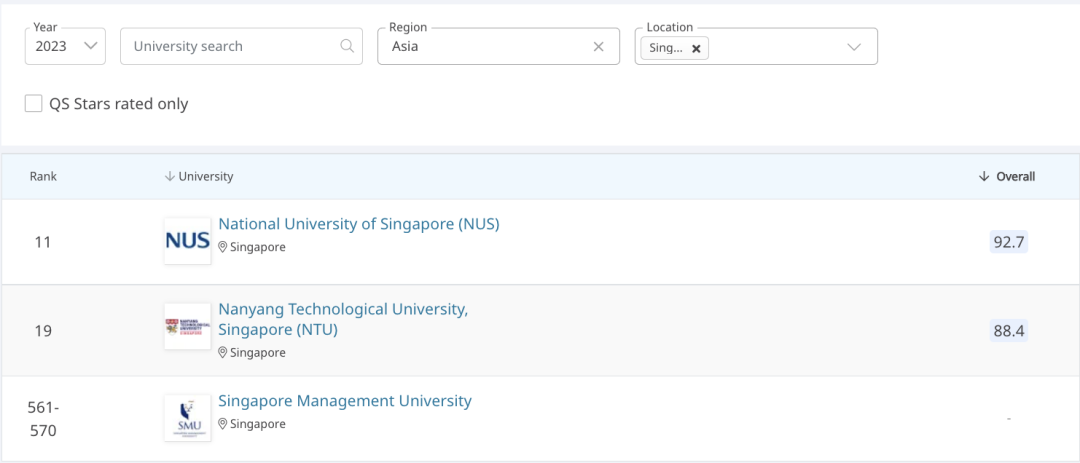This screenshot has width=1080, height=463.
Task: Open National University of Singapore link
Action: point(358,224)
